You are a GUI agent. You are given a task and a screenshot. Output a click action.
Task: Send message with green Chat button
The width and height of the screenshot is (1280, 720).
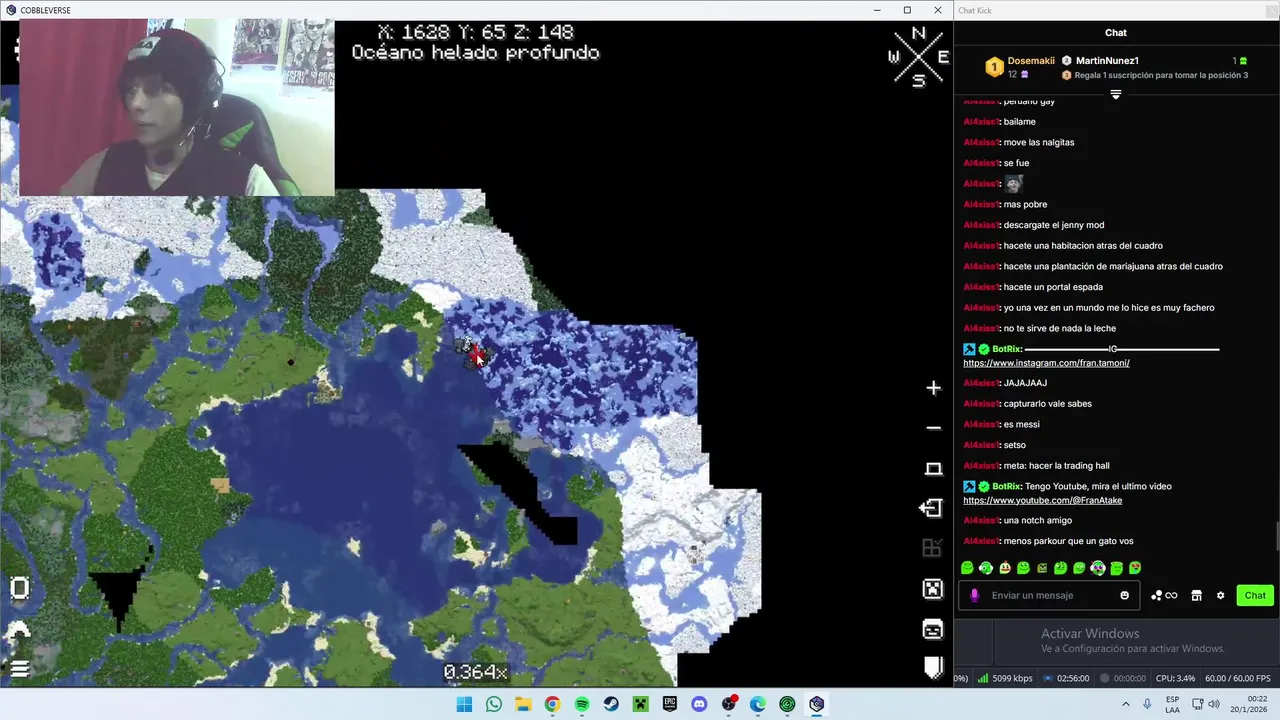tap(1255, 595)
